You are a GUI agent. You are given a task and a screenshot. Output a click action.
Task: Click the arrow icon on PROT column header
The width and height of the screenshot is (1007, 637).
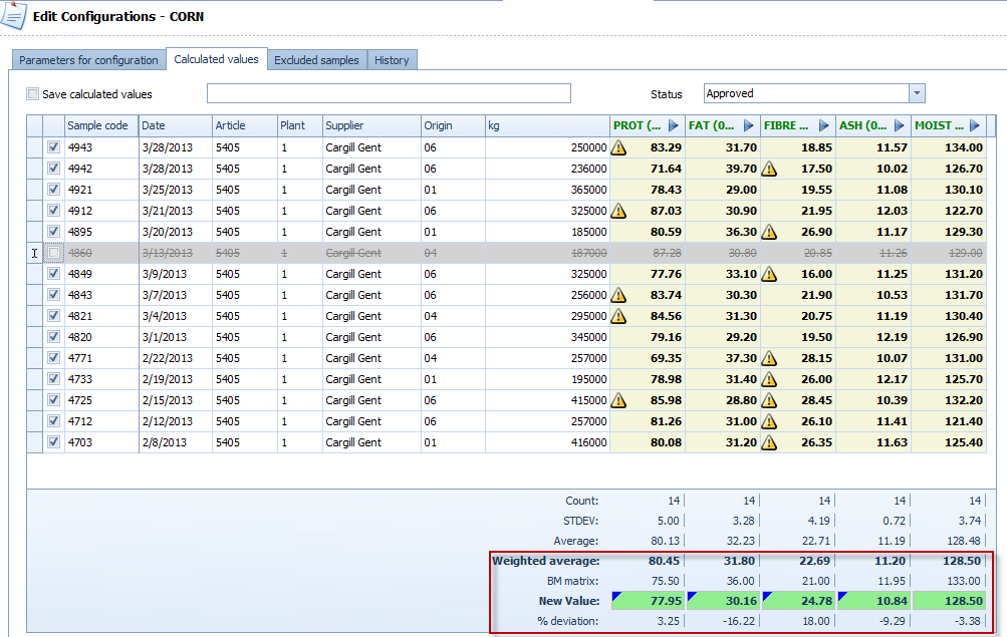[x=673, y=126]
